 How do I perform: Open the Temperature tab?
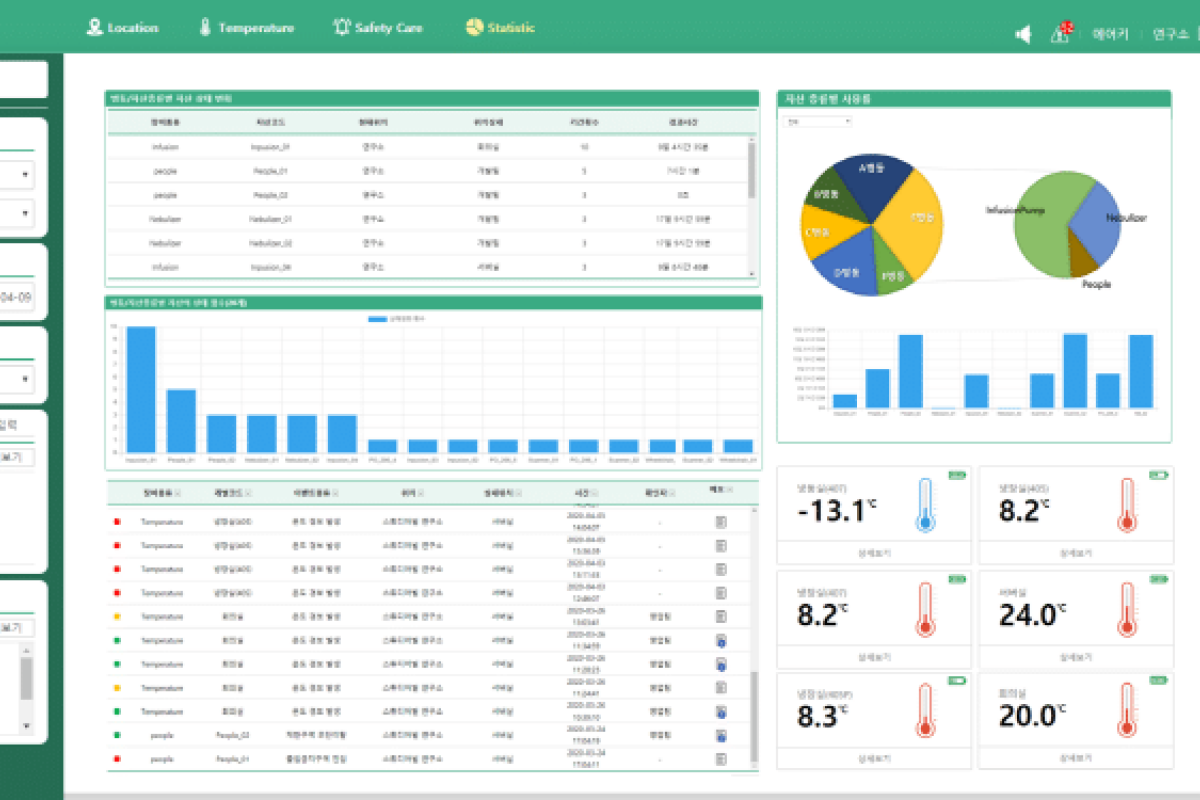(x=246, y=28)
